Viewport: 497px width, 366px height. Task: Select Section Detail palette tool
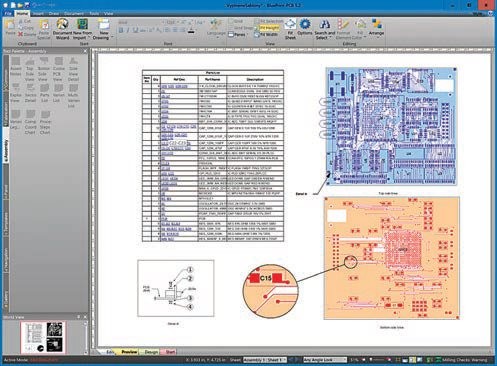coord(30,93)
